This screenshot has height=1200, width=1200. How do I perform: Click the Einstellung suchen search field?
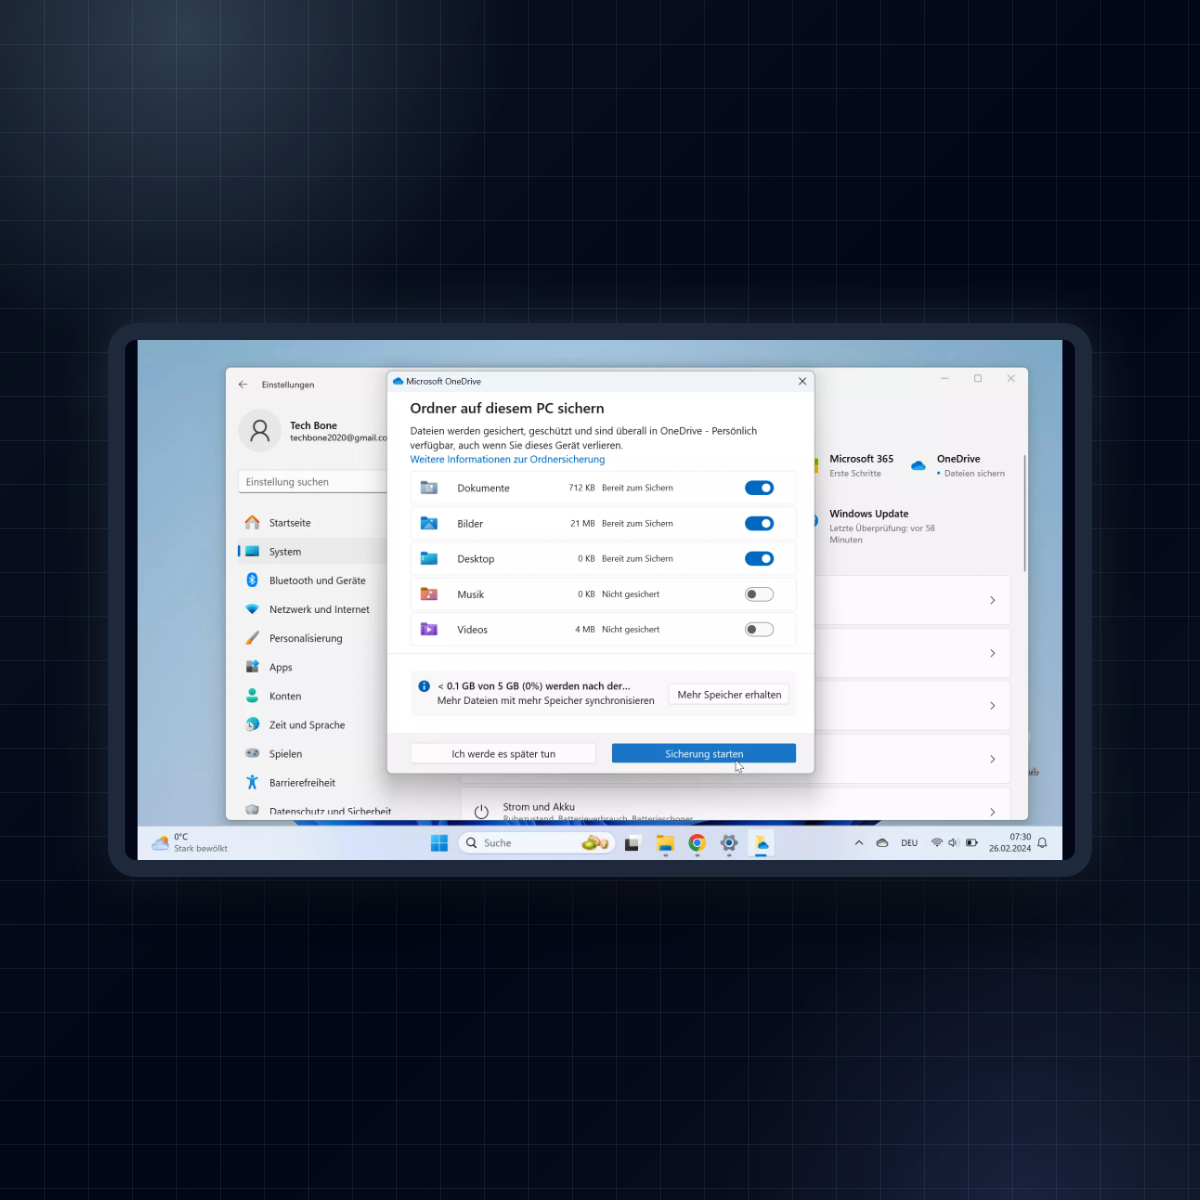click(313, 482)
